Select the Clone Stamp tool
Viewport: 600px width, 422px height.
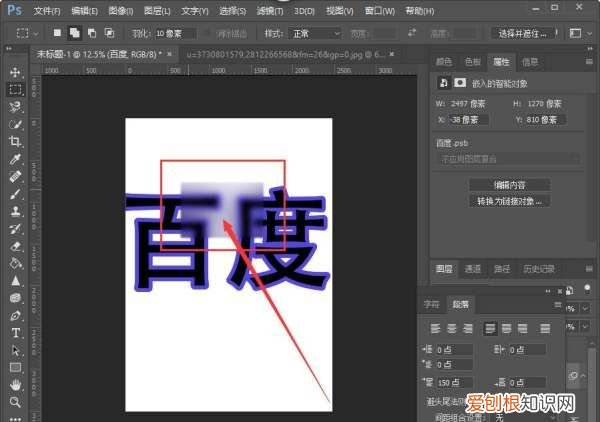15,212
